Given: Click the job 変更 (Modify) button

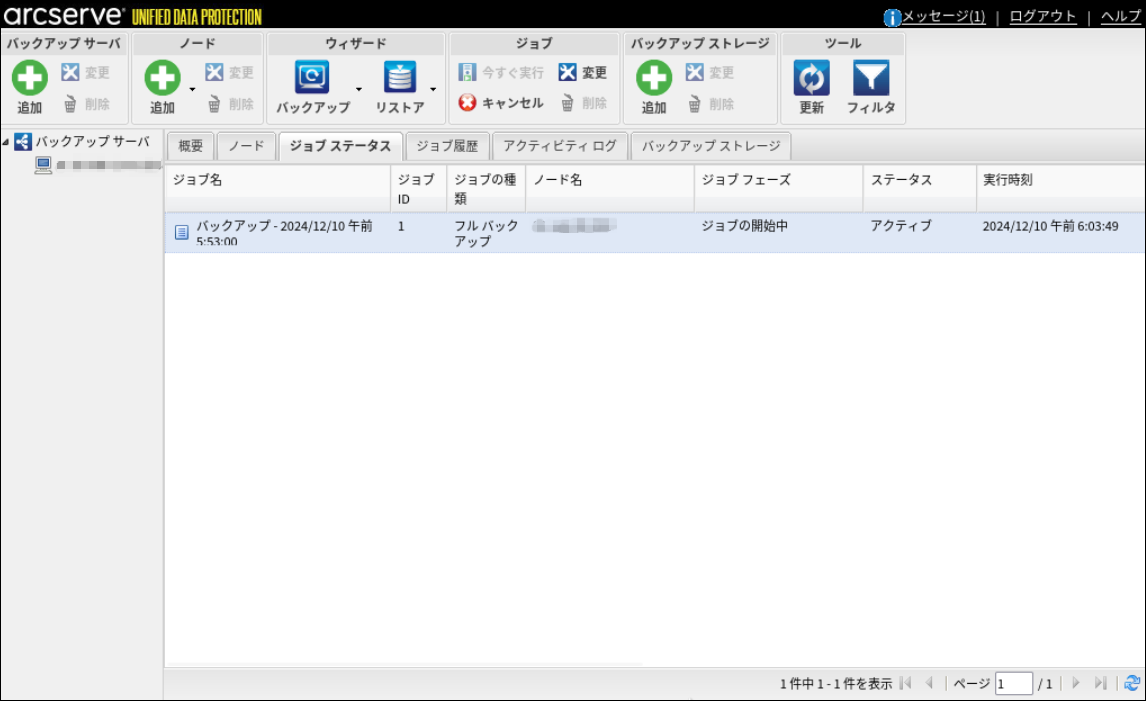Looking at the screenshot, I should [x=583, y=72].
